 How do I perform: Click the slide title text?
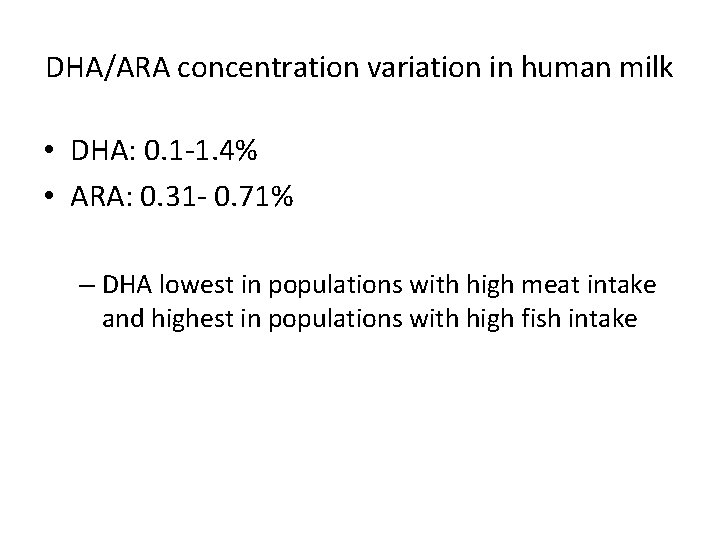359,69
